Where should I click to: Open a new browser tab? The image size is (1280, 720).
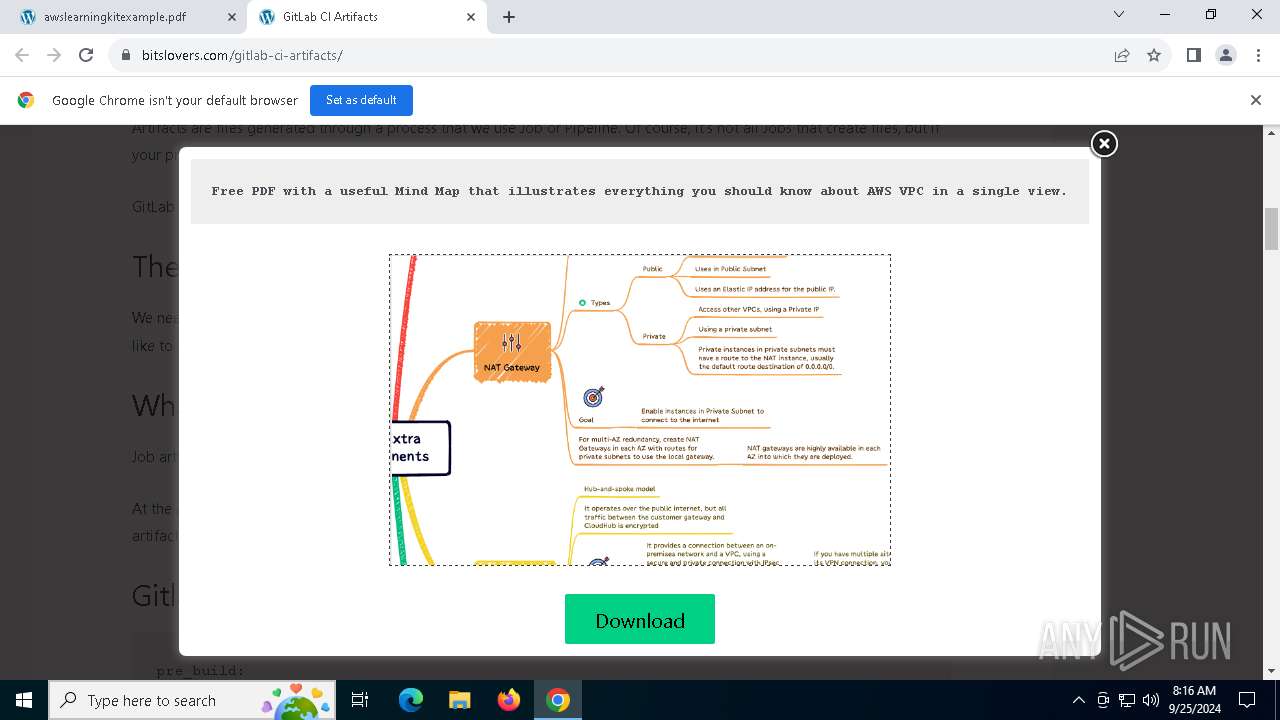(509, 17)
